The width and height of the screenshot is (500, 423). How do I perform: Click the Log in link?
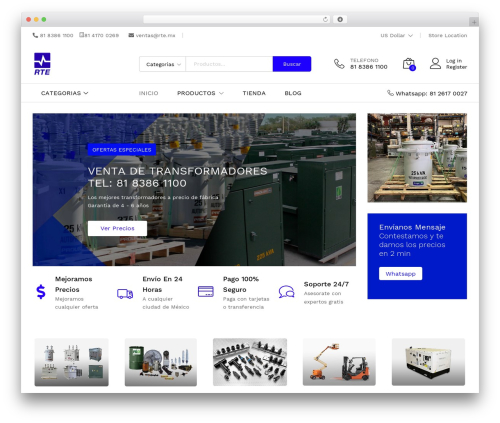[x=454, y=61]
